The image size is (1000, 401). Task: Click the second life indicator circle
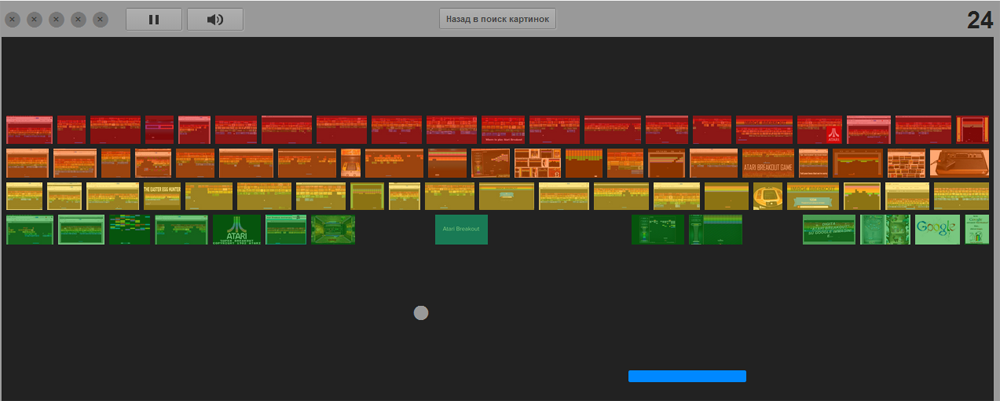pyautogui.click(x=35, y=19)
